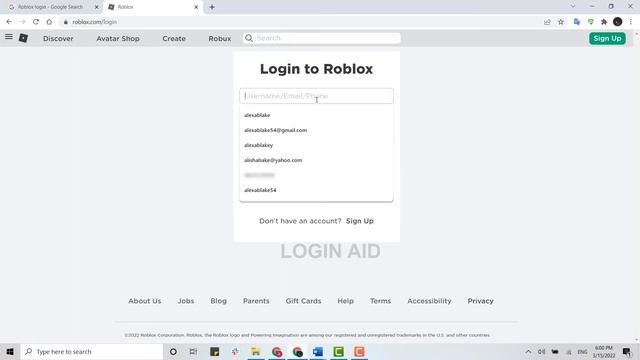640x360 pixels.
Task: Open the tab search chevron in the title bar
Action: (573, 7)
